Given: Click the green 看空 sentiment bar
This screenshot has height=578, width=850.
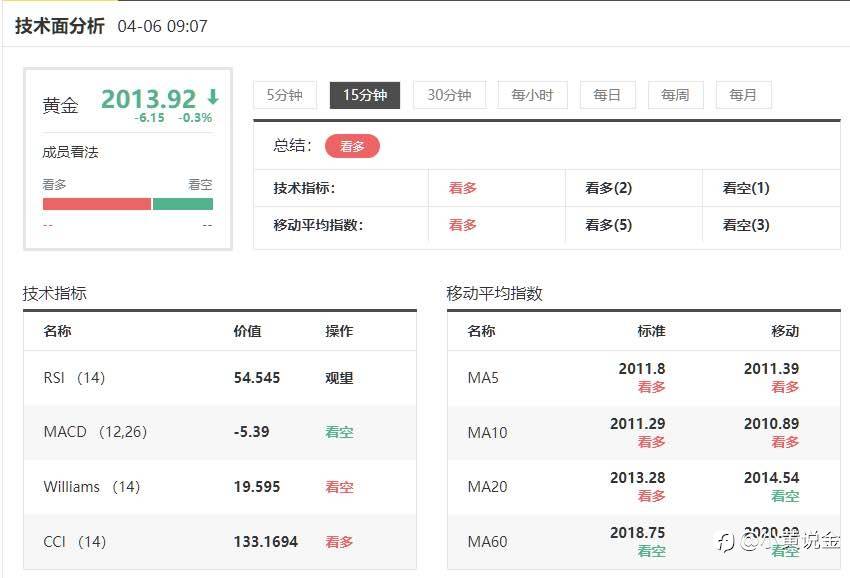Looking at the screenshot, I should click(x=182, y=204).
